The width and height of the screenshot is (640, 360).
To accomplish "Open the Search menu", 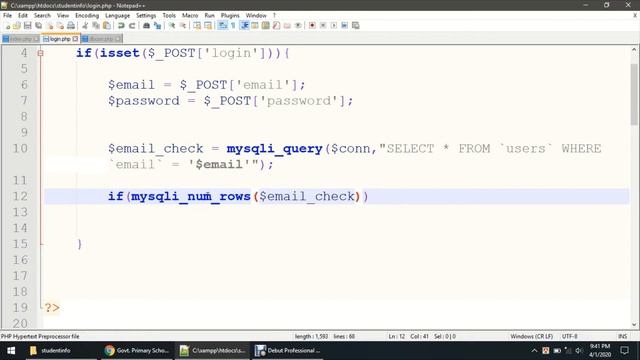I will 42,16.
